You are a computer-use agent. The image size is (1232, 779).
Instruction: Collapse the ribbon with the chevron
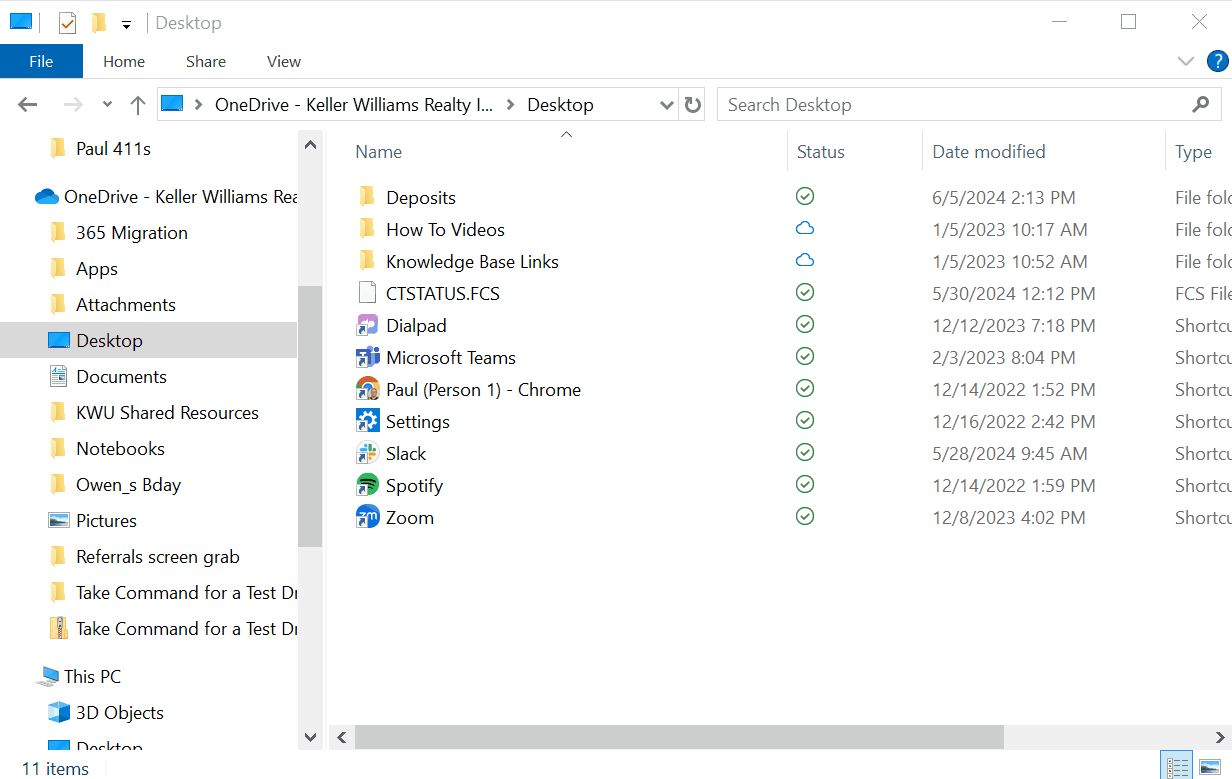pyautogui.click(x=1186, y=61)
